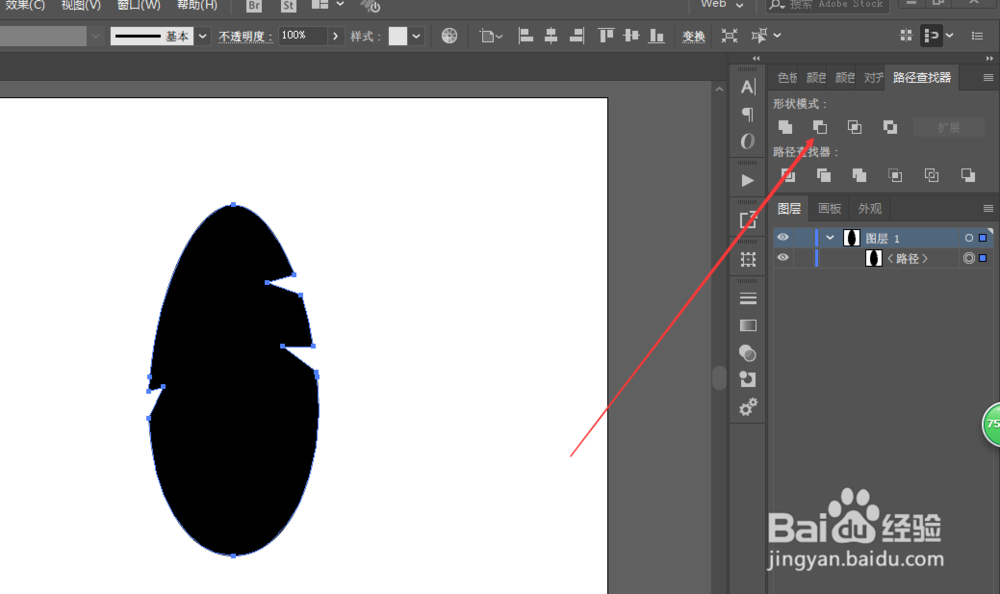
Task: Select the Exclude shape mode icon
Action: (890, 127)
